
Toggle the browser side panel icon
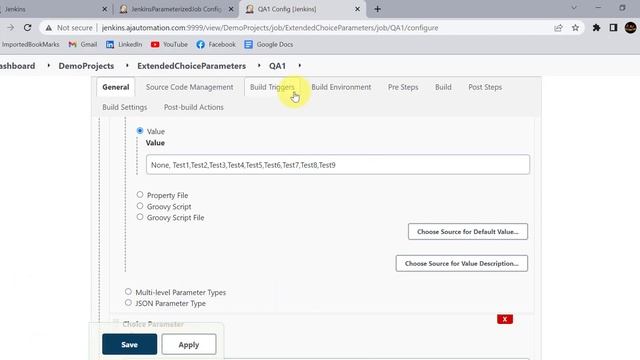613,28
